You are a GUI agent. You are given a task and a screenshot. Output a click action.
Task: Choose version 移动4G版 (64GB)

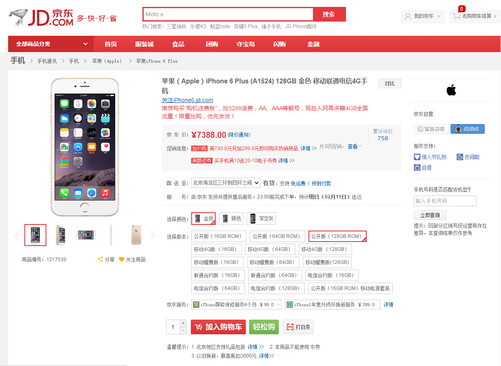[269, 249]
